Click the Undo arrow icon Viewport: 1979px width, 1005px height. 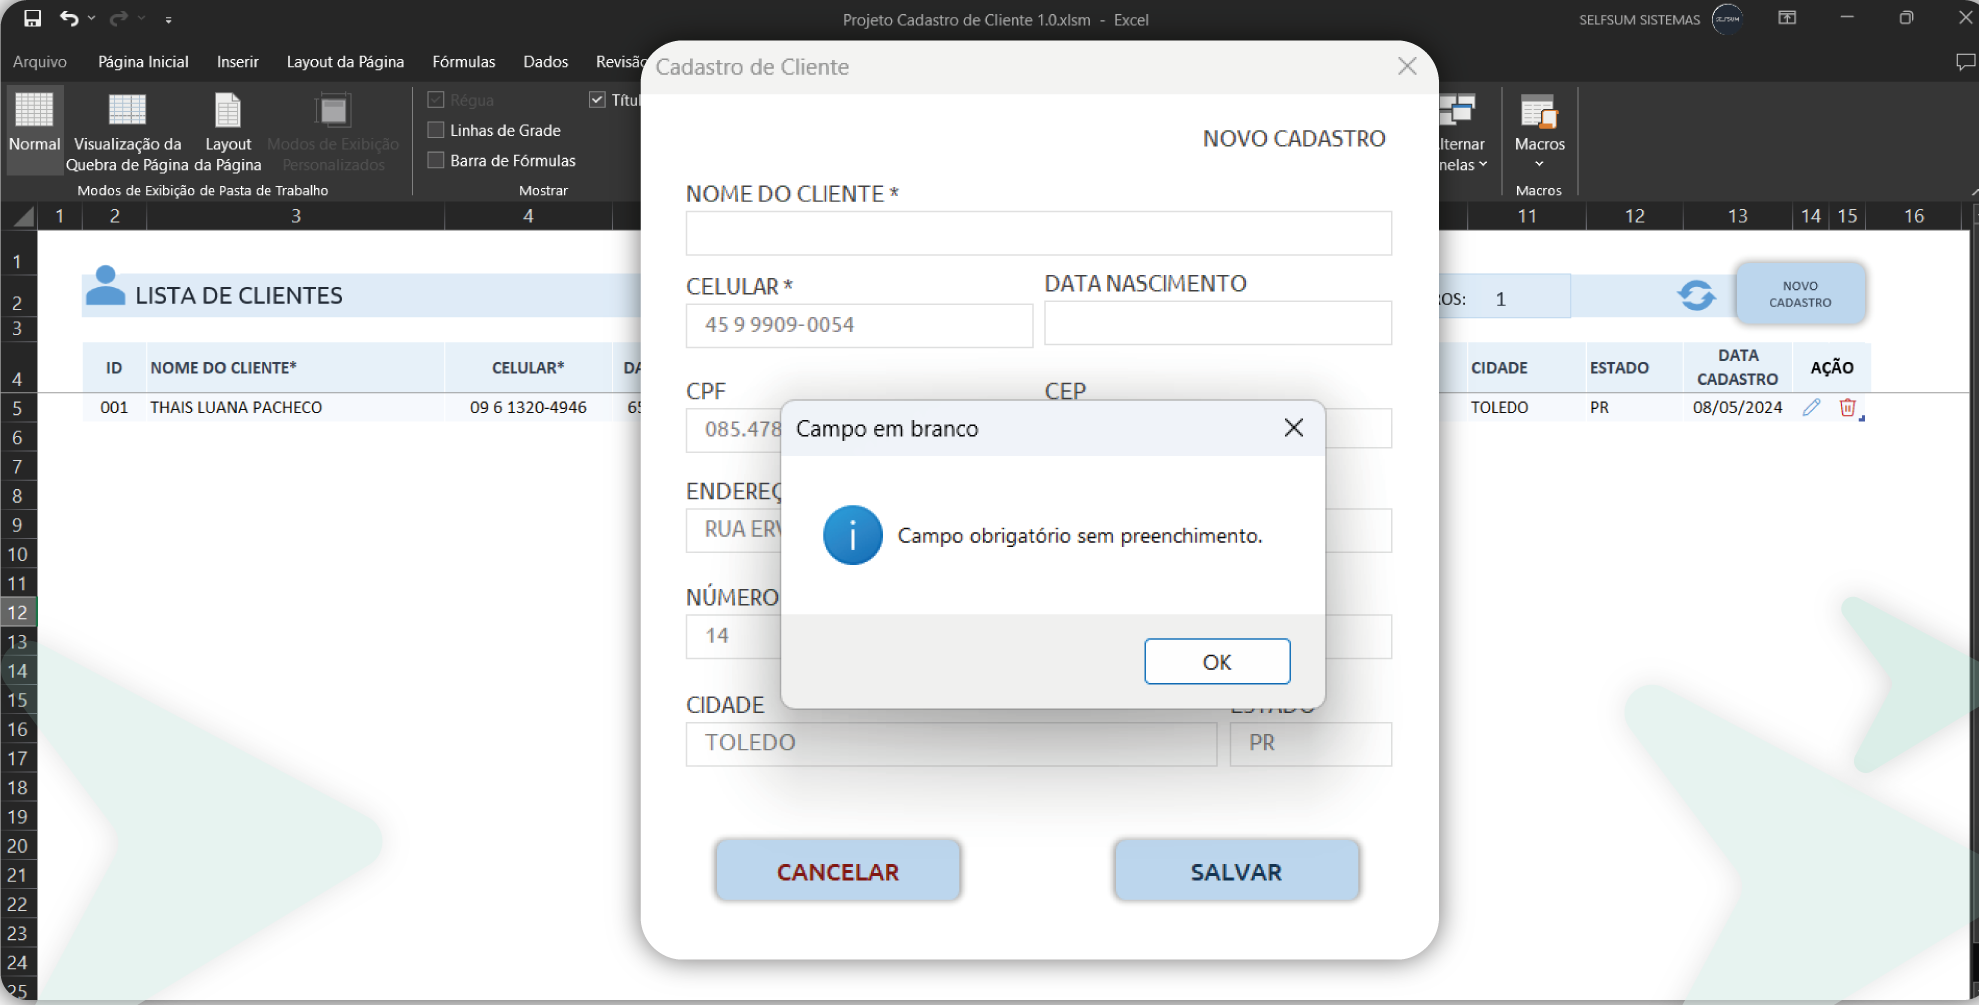tap(68, 18)
